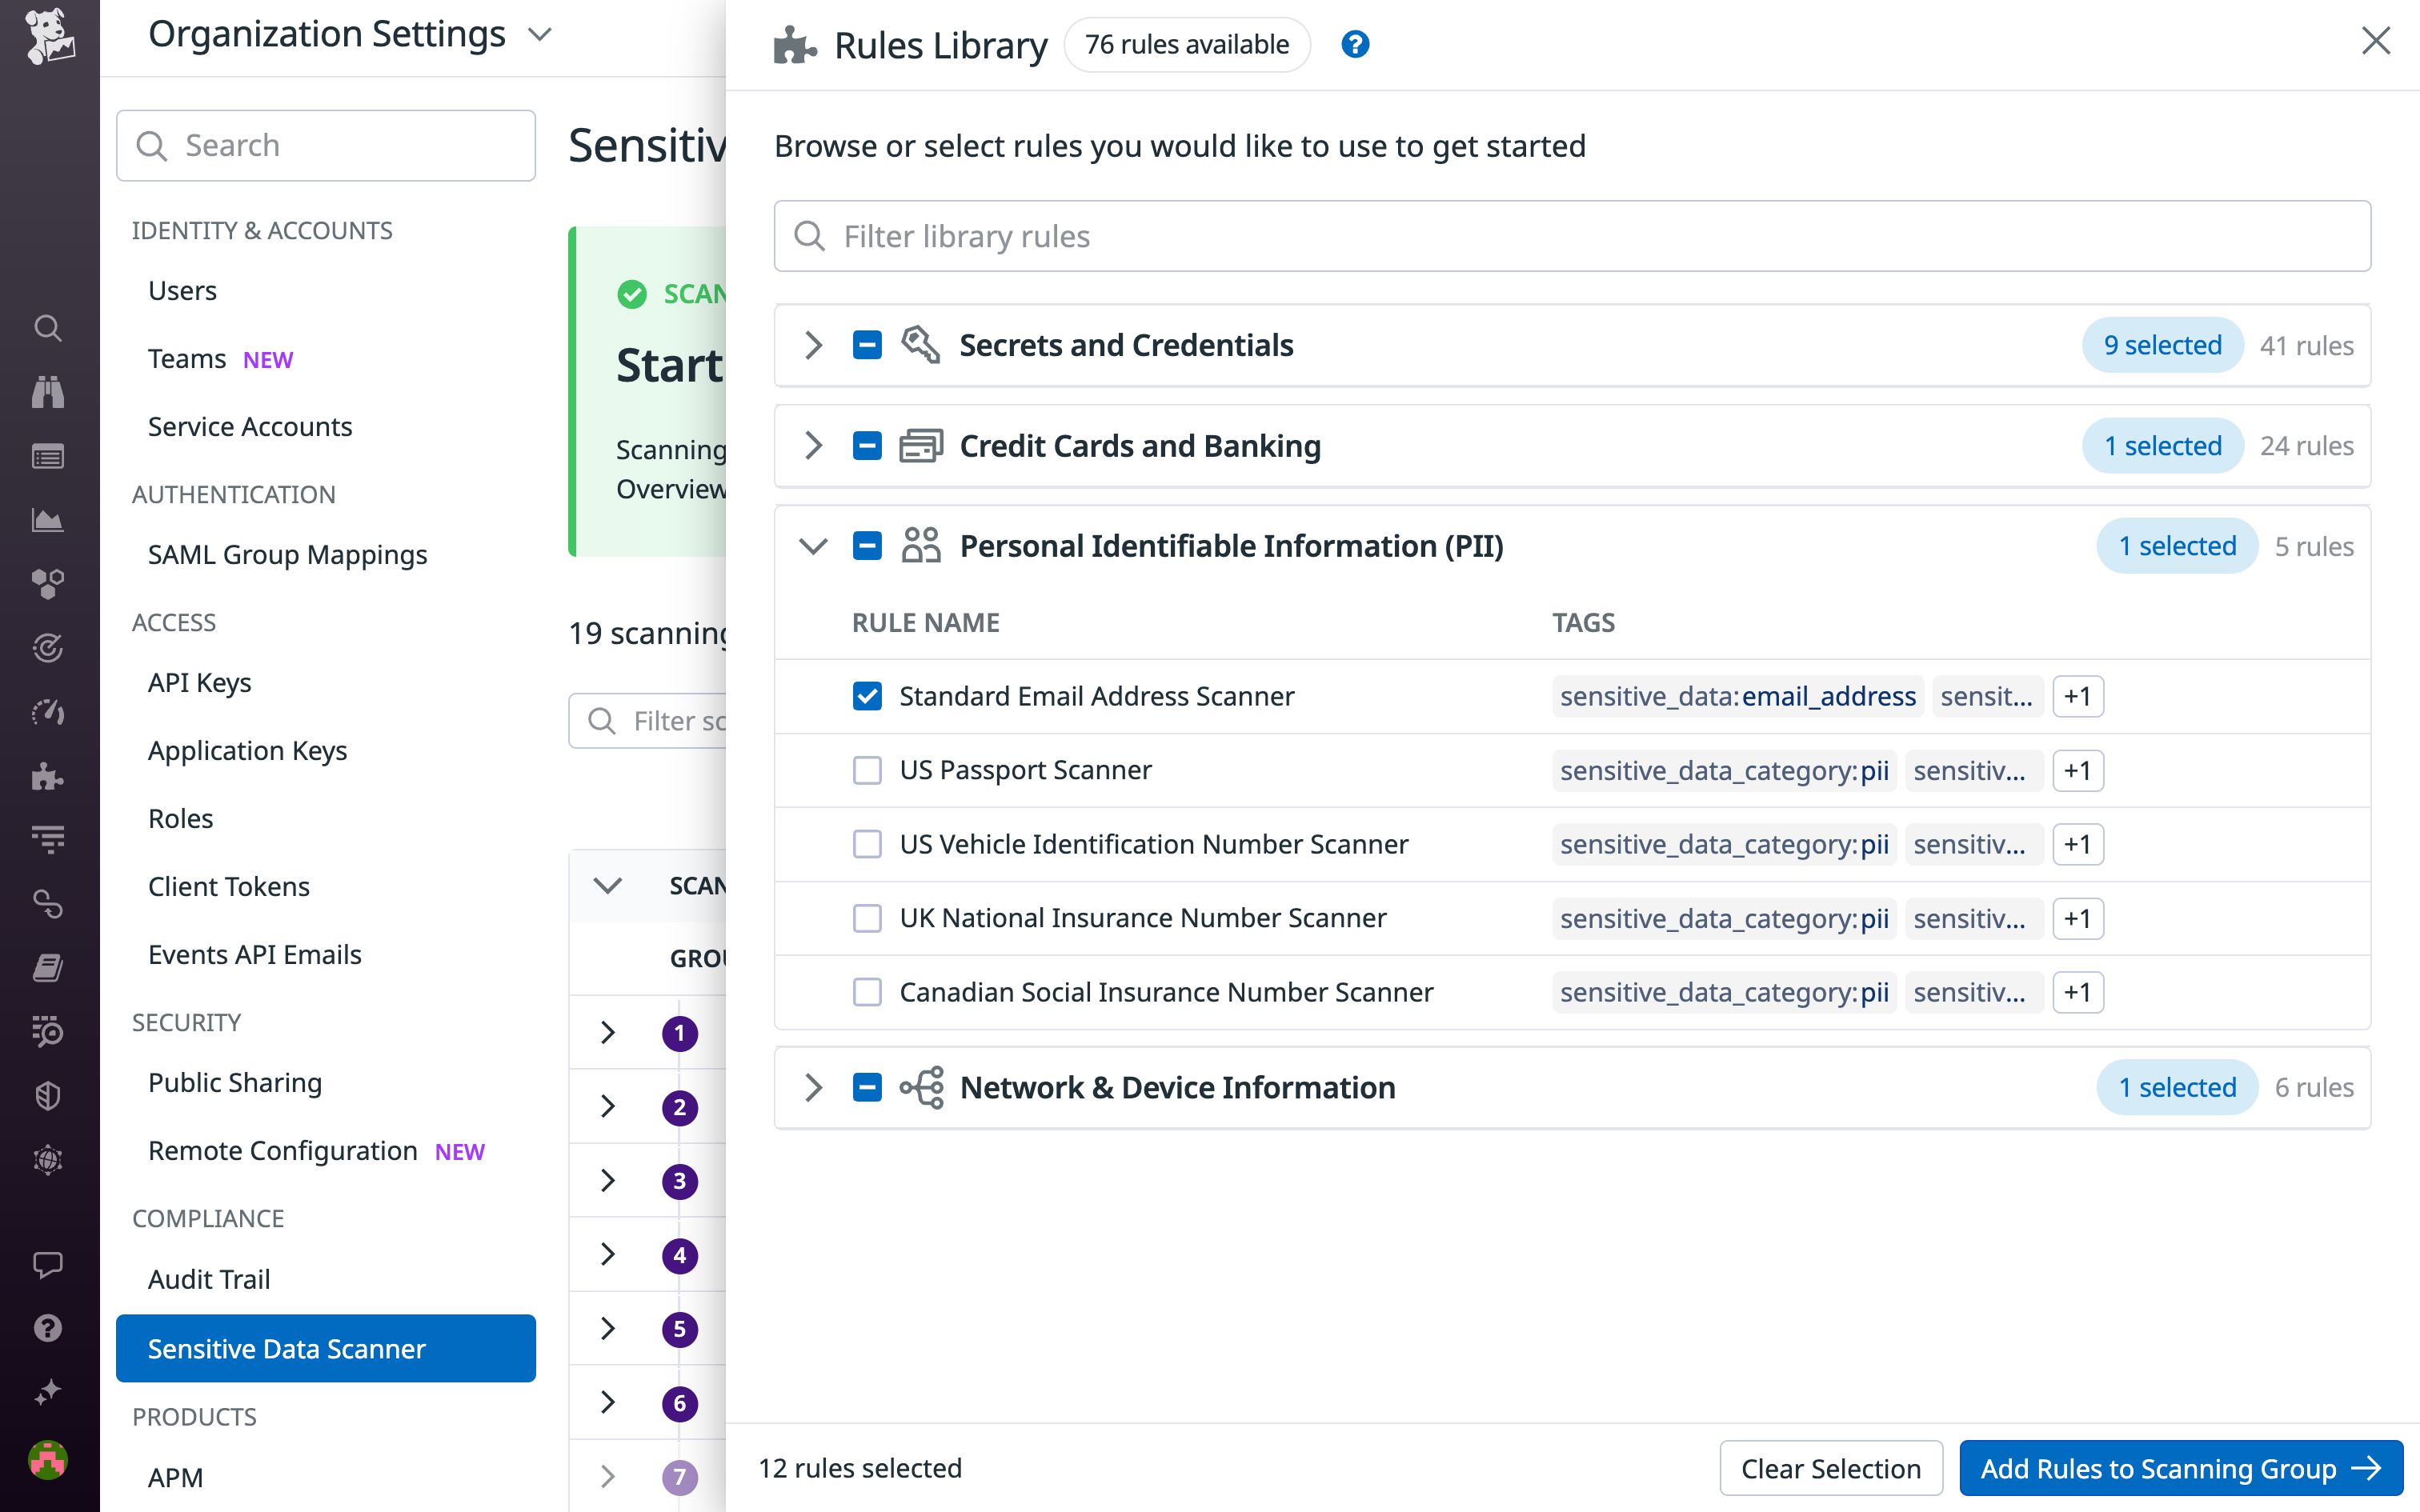Select the Logs filter icon in sidebar
2420x1512 pixels.
[48, 839]
